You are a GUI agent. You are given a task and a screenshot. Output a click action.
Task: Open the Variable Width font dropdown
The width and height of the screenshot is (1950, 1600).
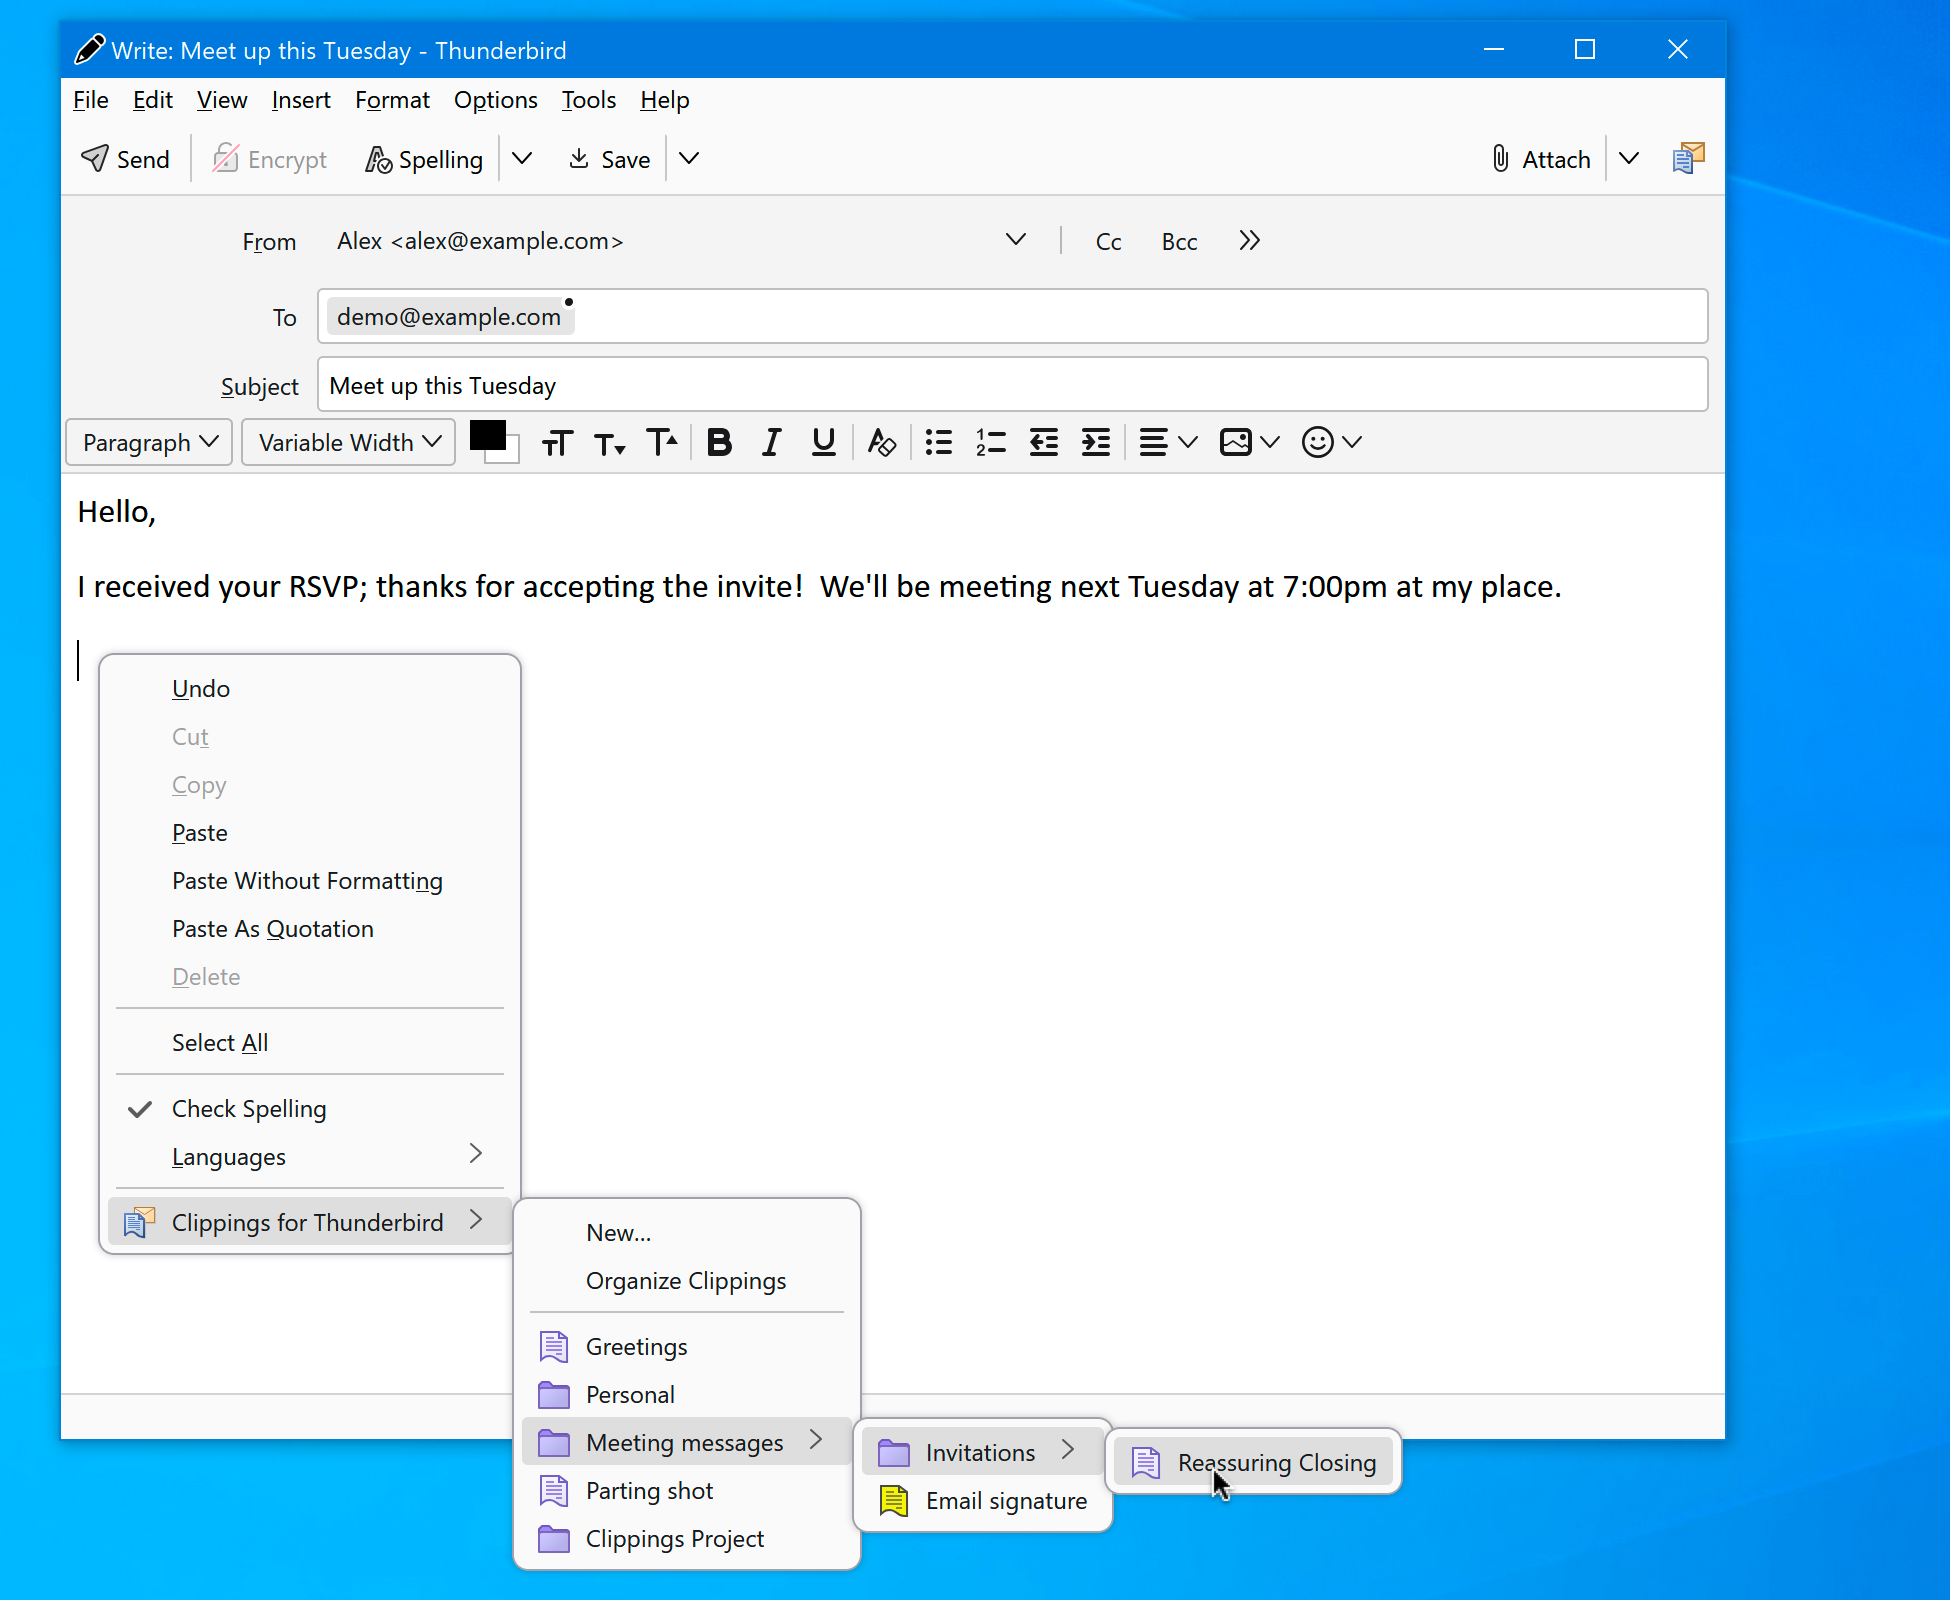tap(347, 442)
